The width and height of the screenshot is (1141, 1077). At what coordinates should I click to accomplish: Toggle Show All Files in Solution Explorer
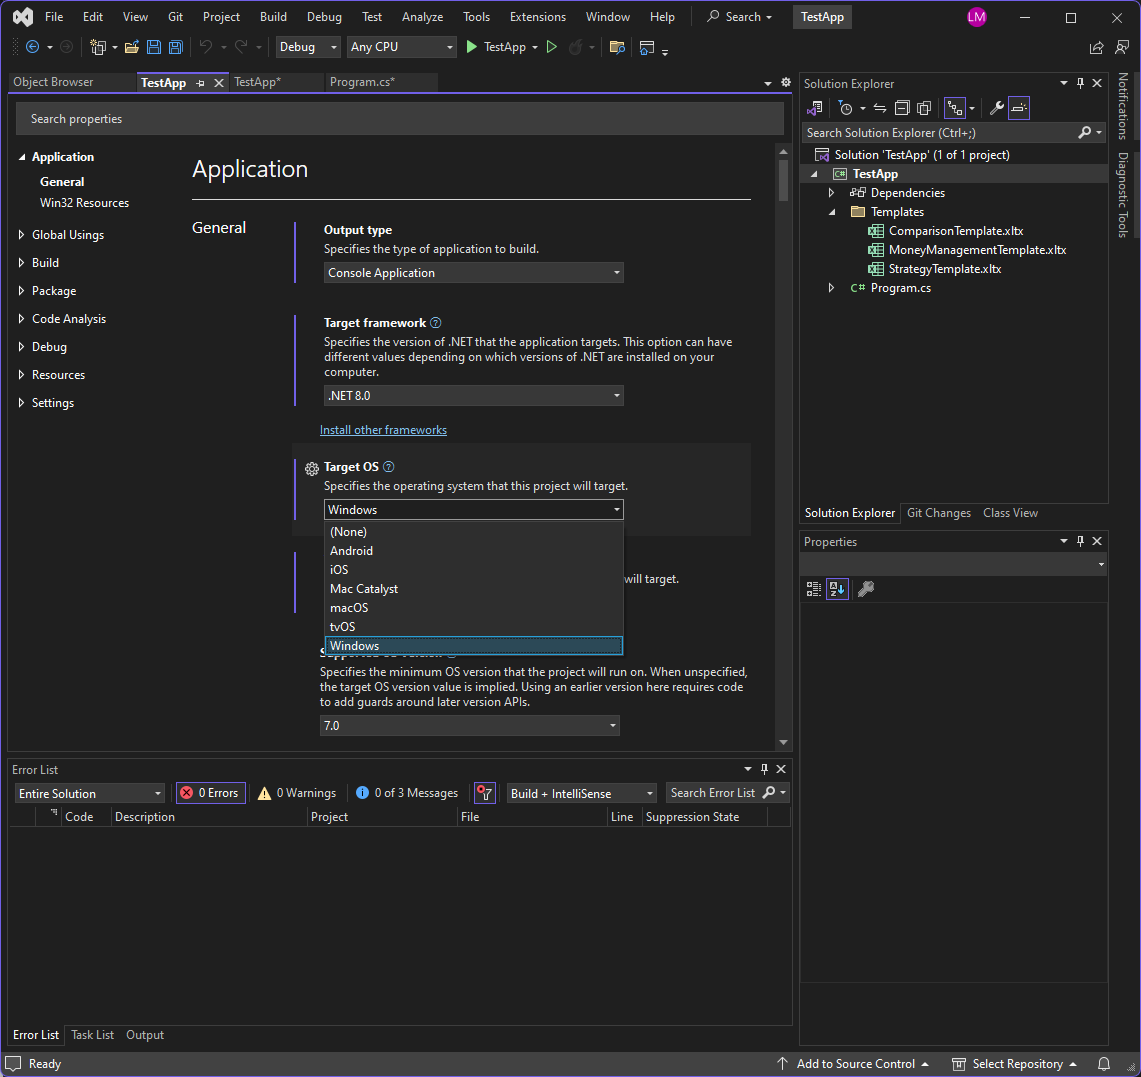[x=924, y=108]
